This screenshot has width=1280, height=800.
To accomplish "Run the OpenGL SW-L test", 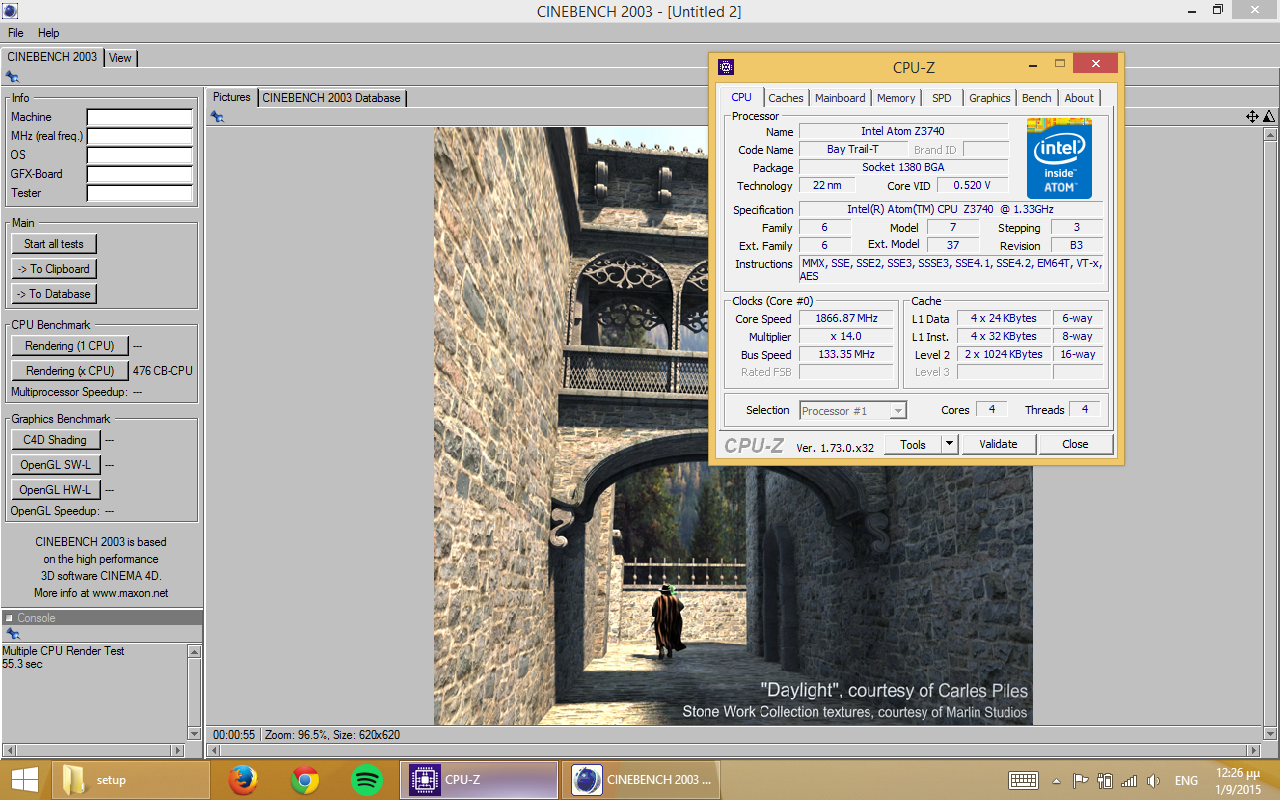I will click(56, 465).
